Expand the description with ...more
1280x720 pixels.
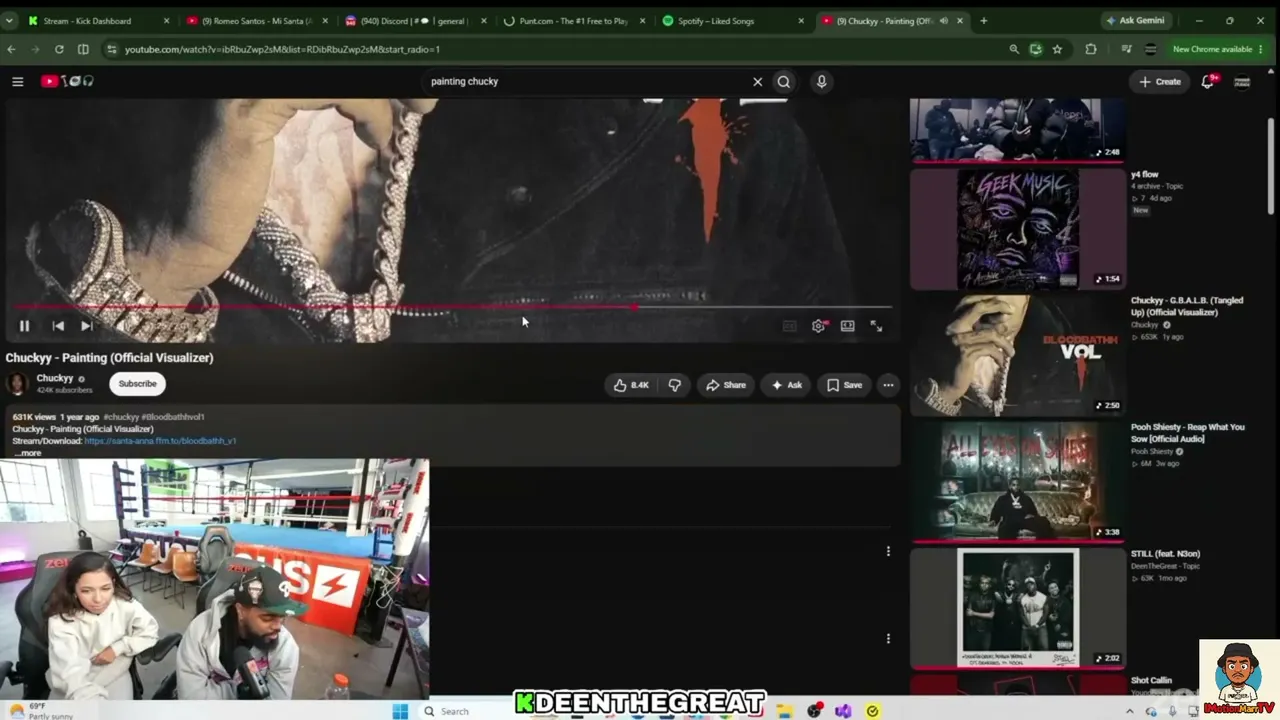click(x=28, y=453)
